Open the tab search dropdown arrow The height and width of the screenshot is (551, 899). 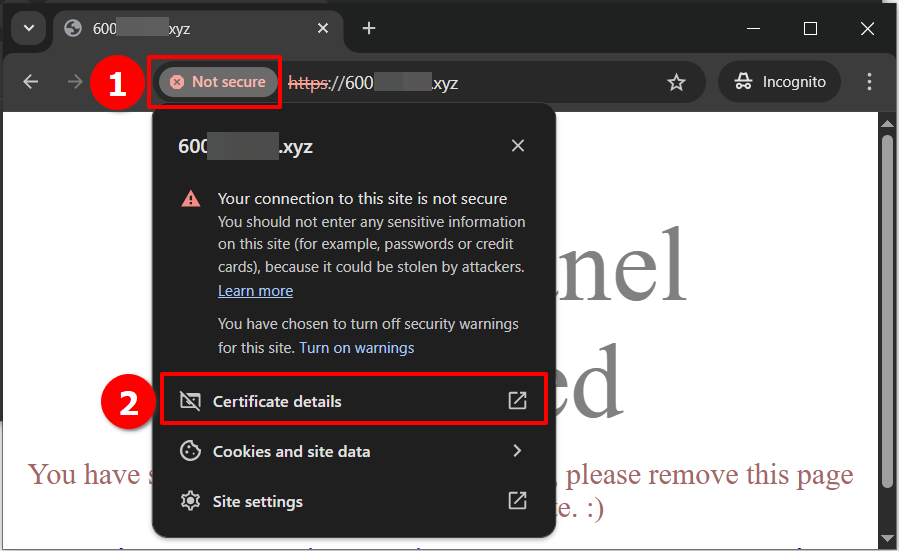point(29,28)
